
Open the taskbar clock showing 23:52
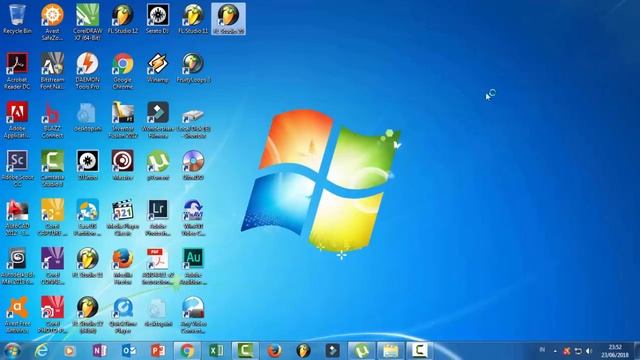tap(614, 351)
